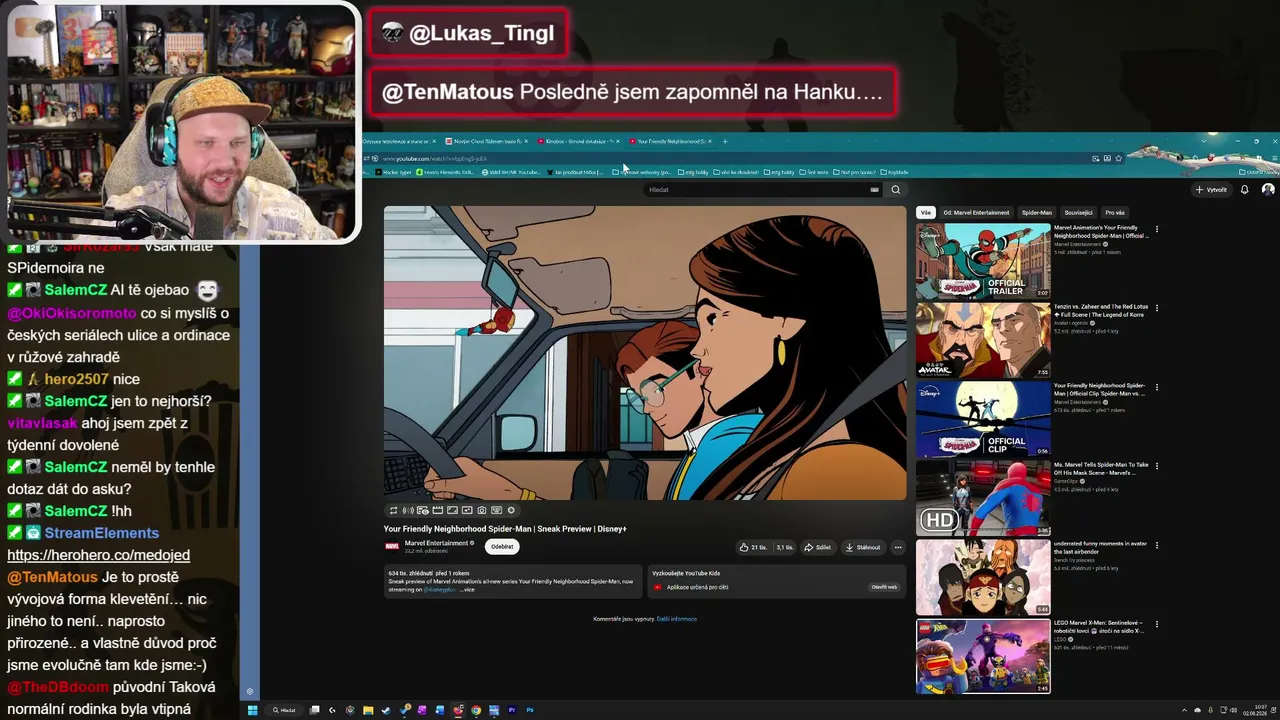Screen dimensions: 1280x720
Task: Click the video title 'Your Friendly Neighborhood Spider-Man | Sneak Preview'
Action: (x=505, y=529)
